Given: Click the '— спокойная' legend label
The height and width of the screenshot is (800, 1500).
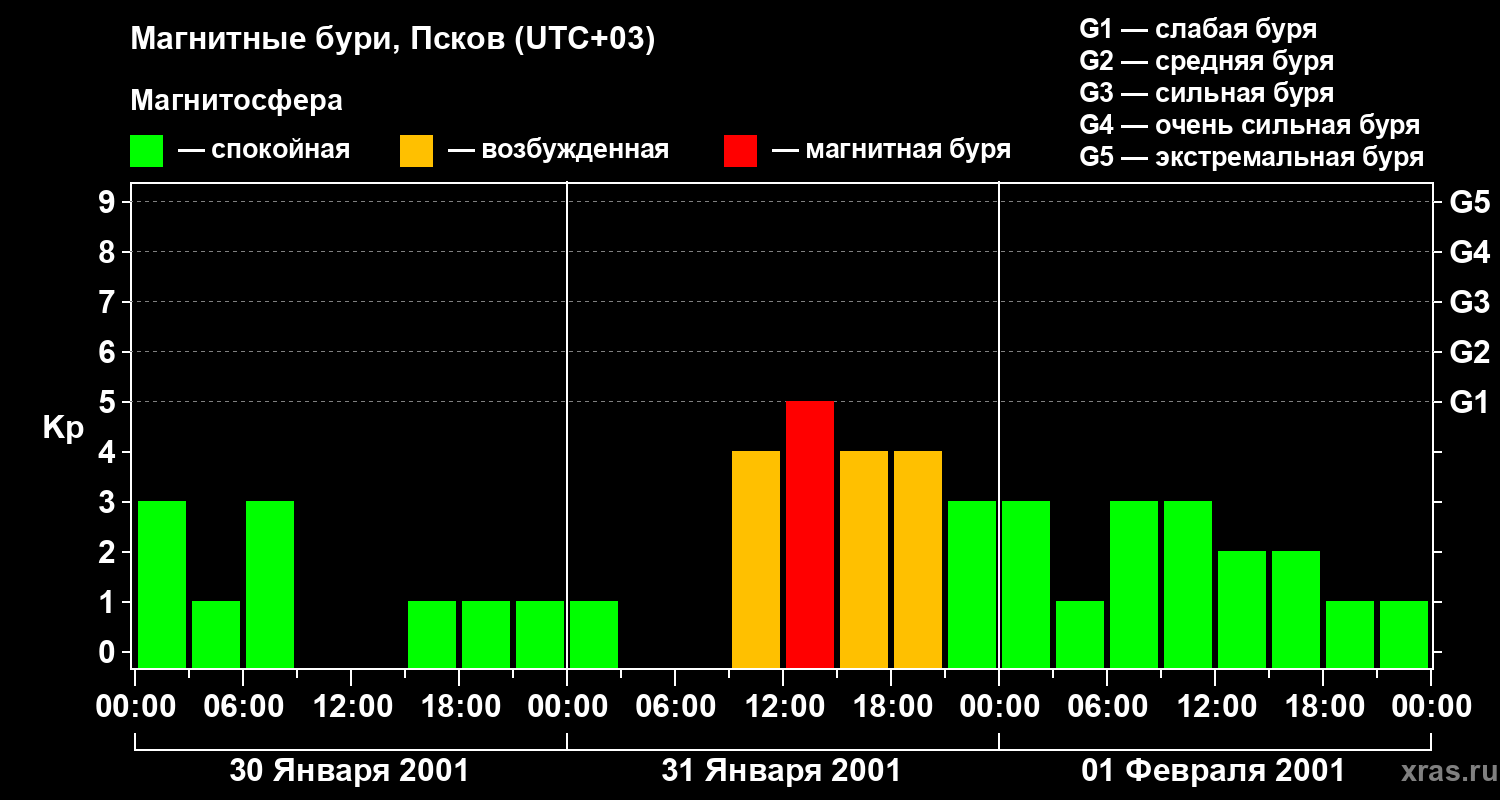Looking at the screenshot, I should click(x=264, y=150).
